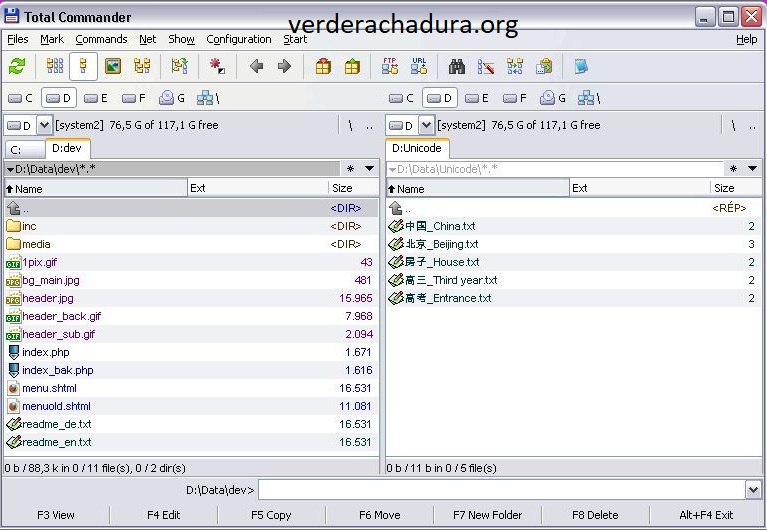Image resolution: width=767 pixels, height=532 pixels.
Task: Sort left panel by Name column
Action: [x=96, y=188]
